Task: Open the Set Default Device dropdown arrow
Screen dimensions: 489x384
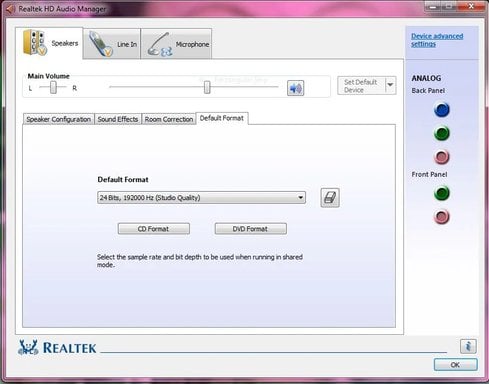Action: tap(390, 86)
